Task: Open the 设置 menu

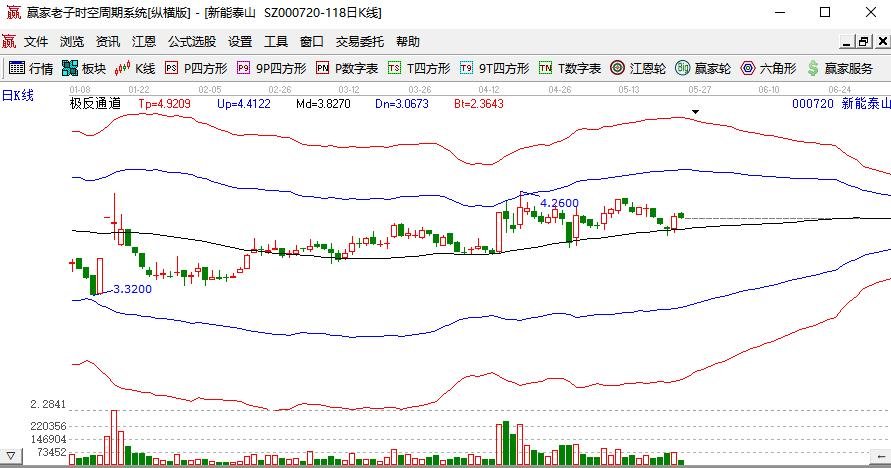Action: tap(240, 41)
